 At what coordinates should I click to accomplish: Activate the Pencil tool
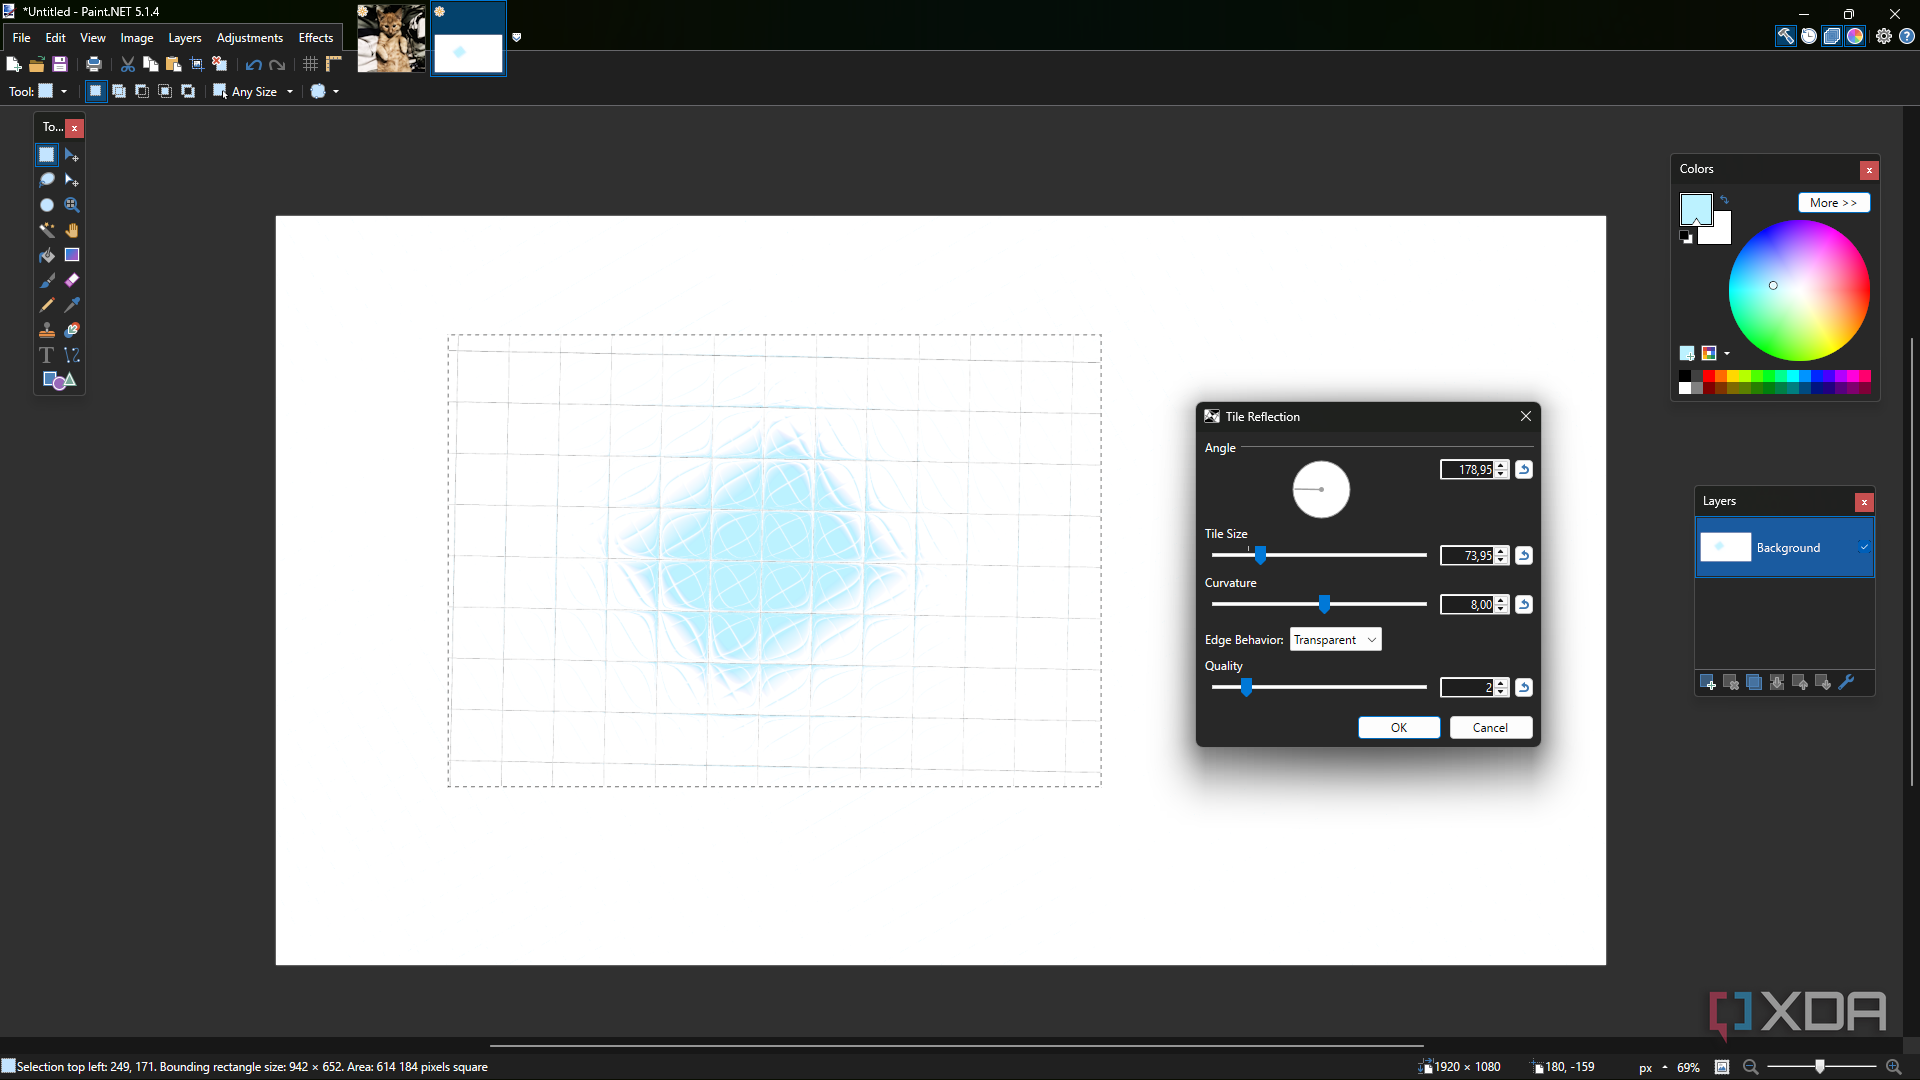pyautogui.click(x=47, y=305)
